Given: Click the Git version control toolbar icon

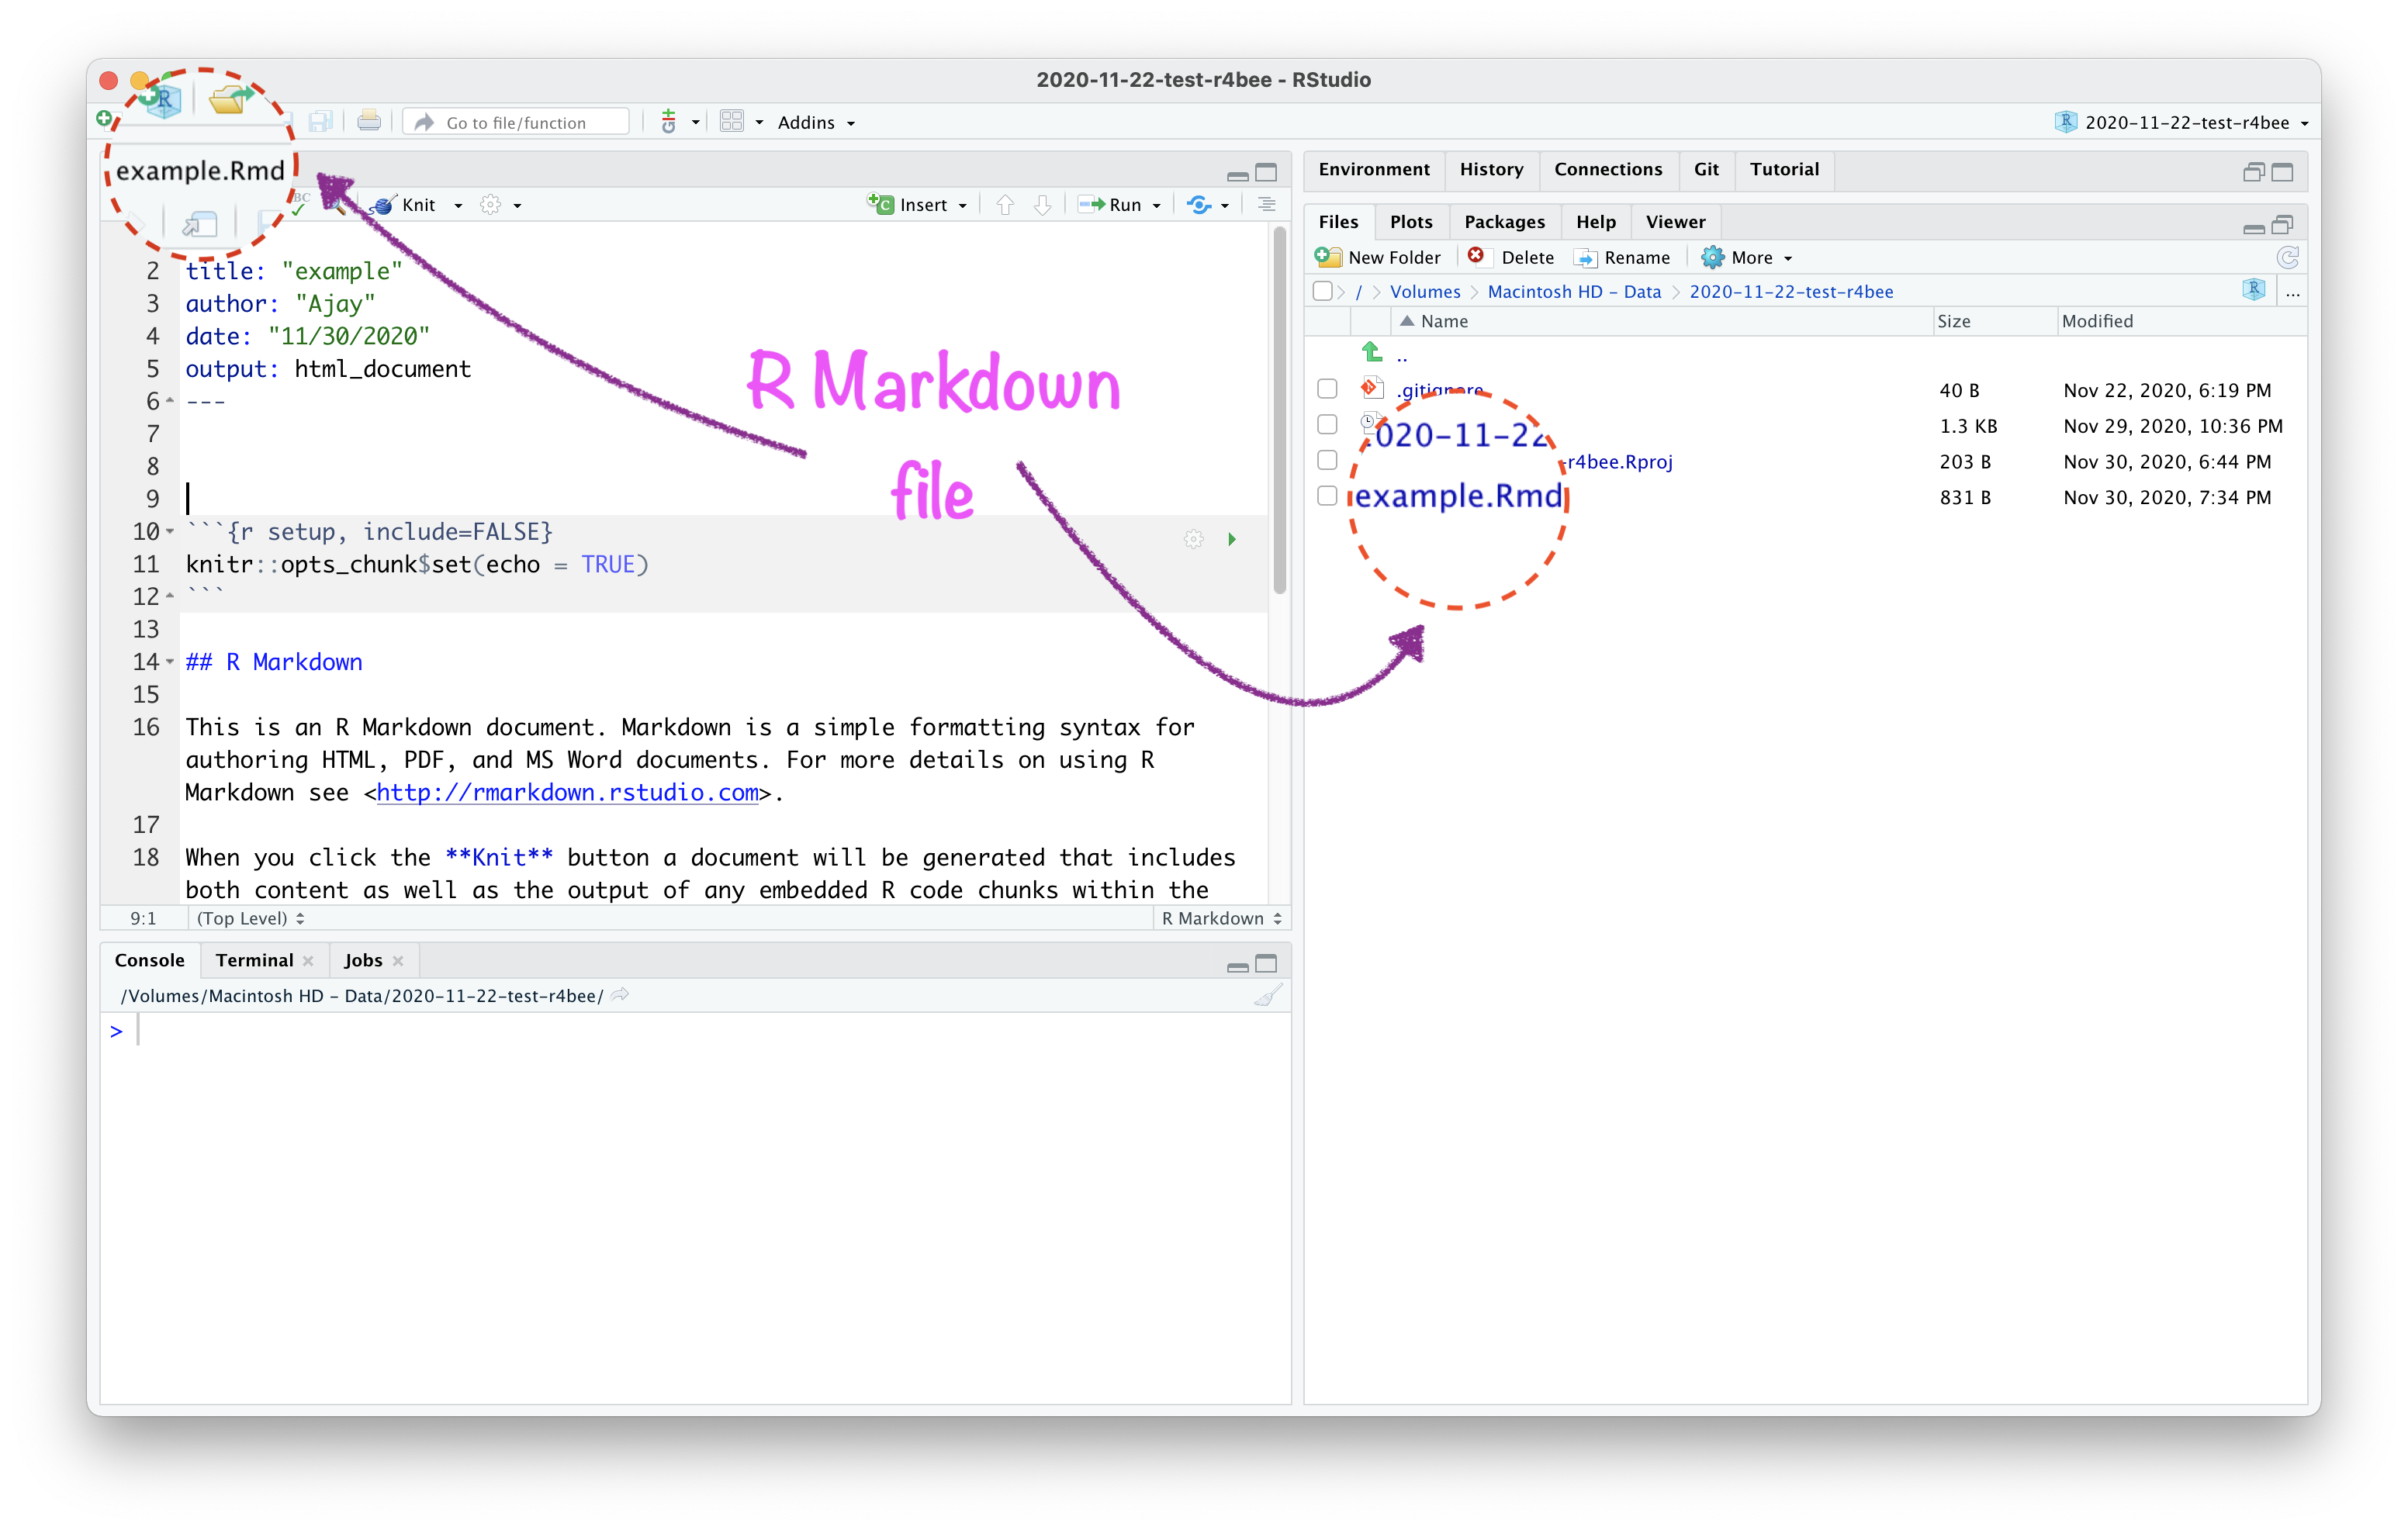Looking at the screenshot, I should [669, 122].
